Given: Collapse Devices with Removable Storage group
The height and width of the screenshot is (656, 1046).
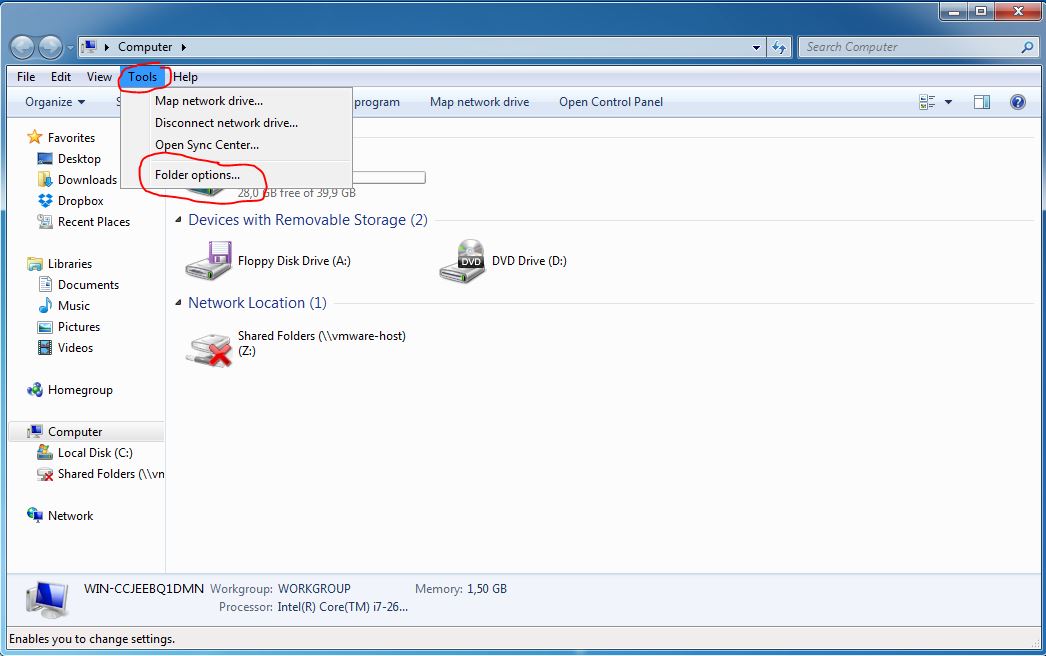Looking at the screenshot, I should coord(178,220).
